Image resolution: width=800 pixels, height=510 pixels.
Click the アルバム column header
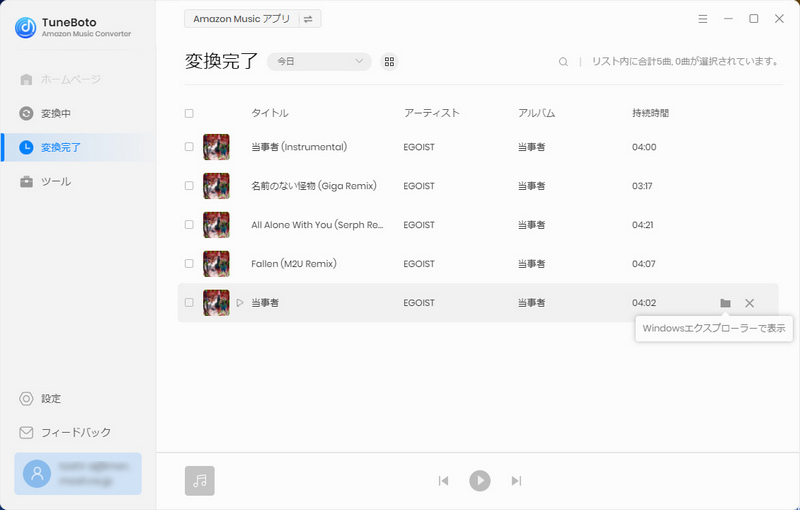pyautogui.click(x=536, y=113)
